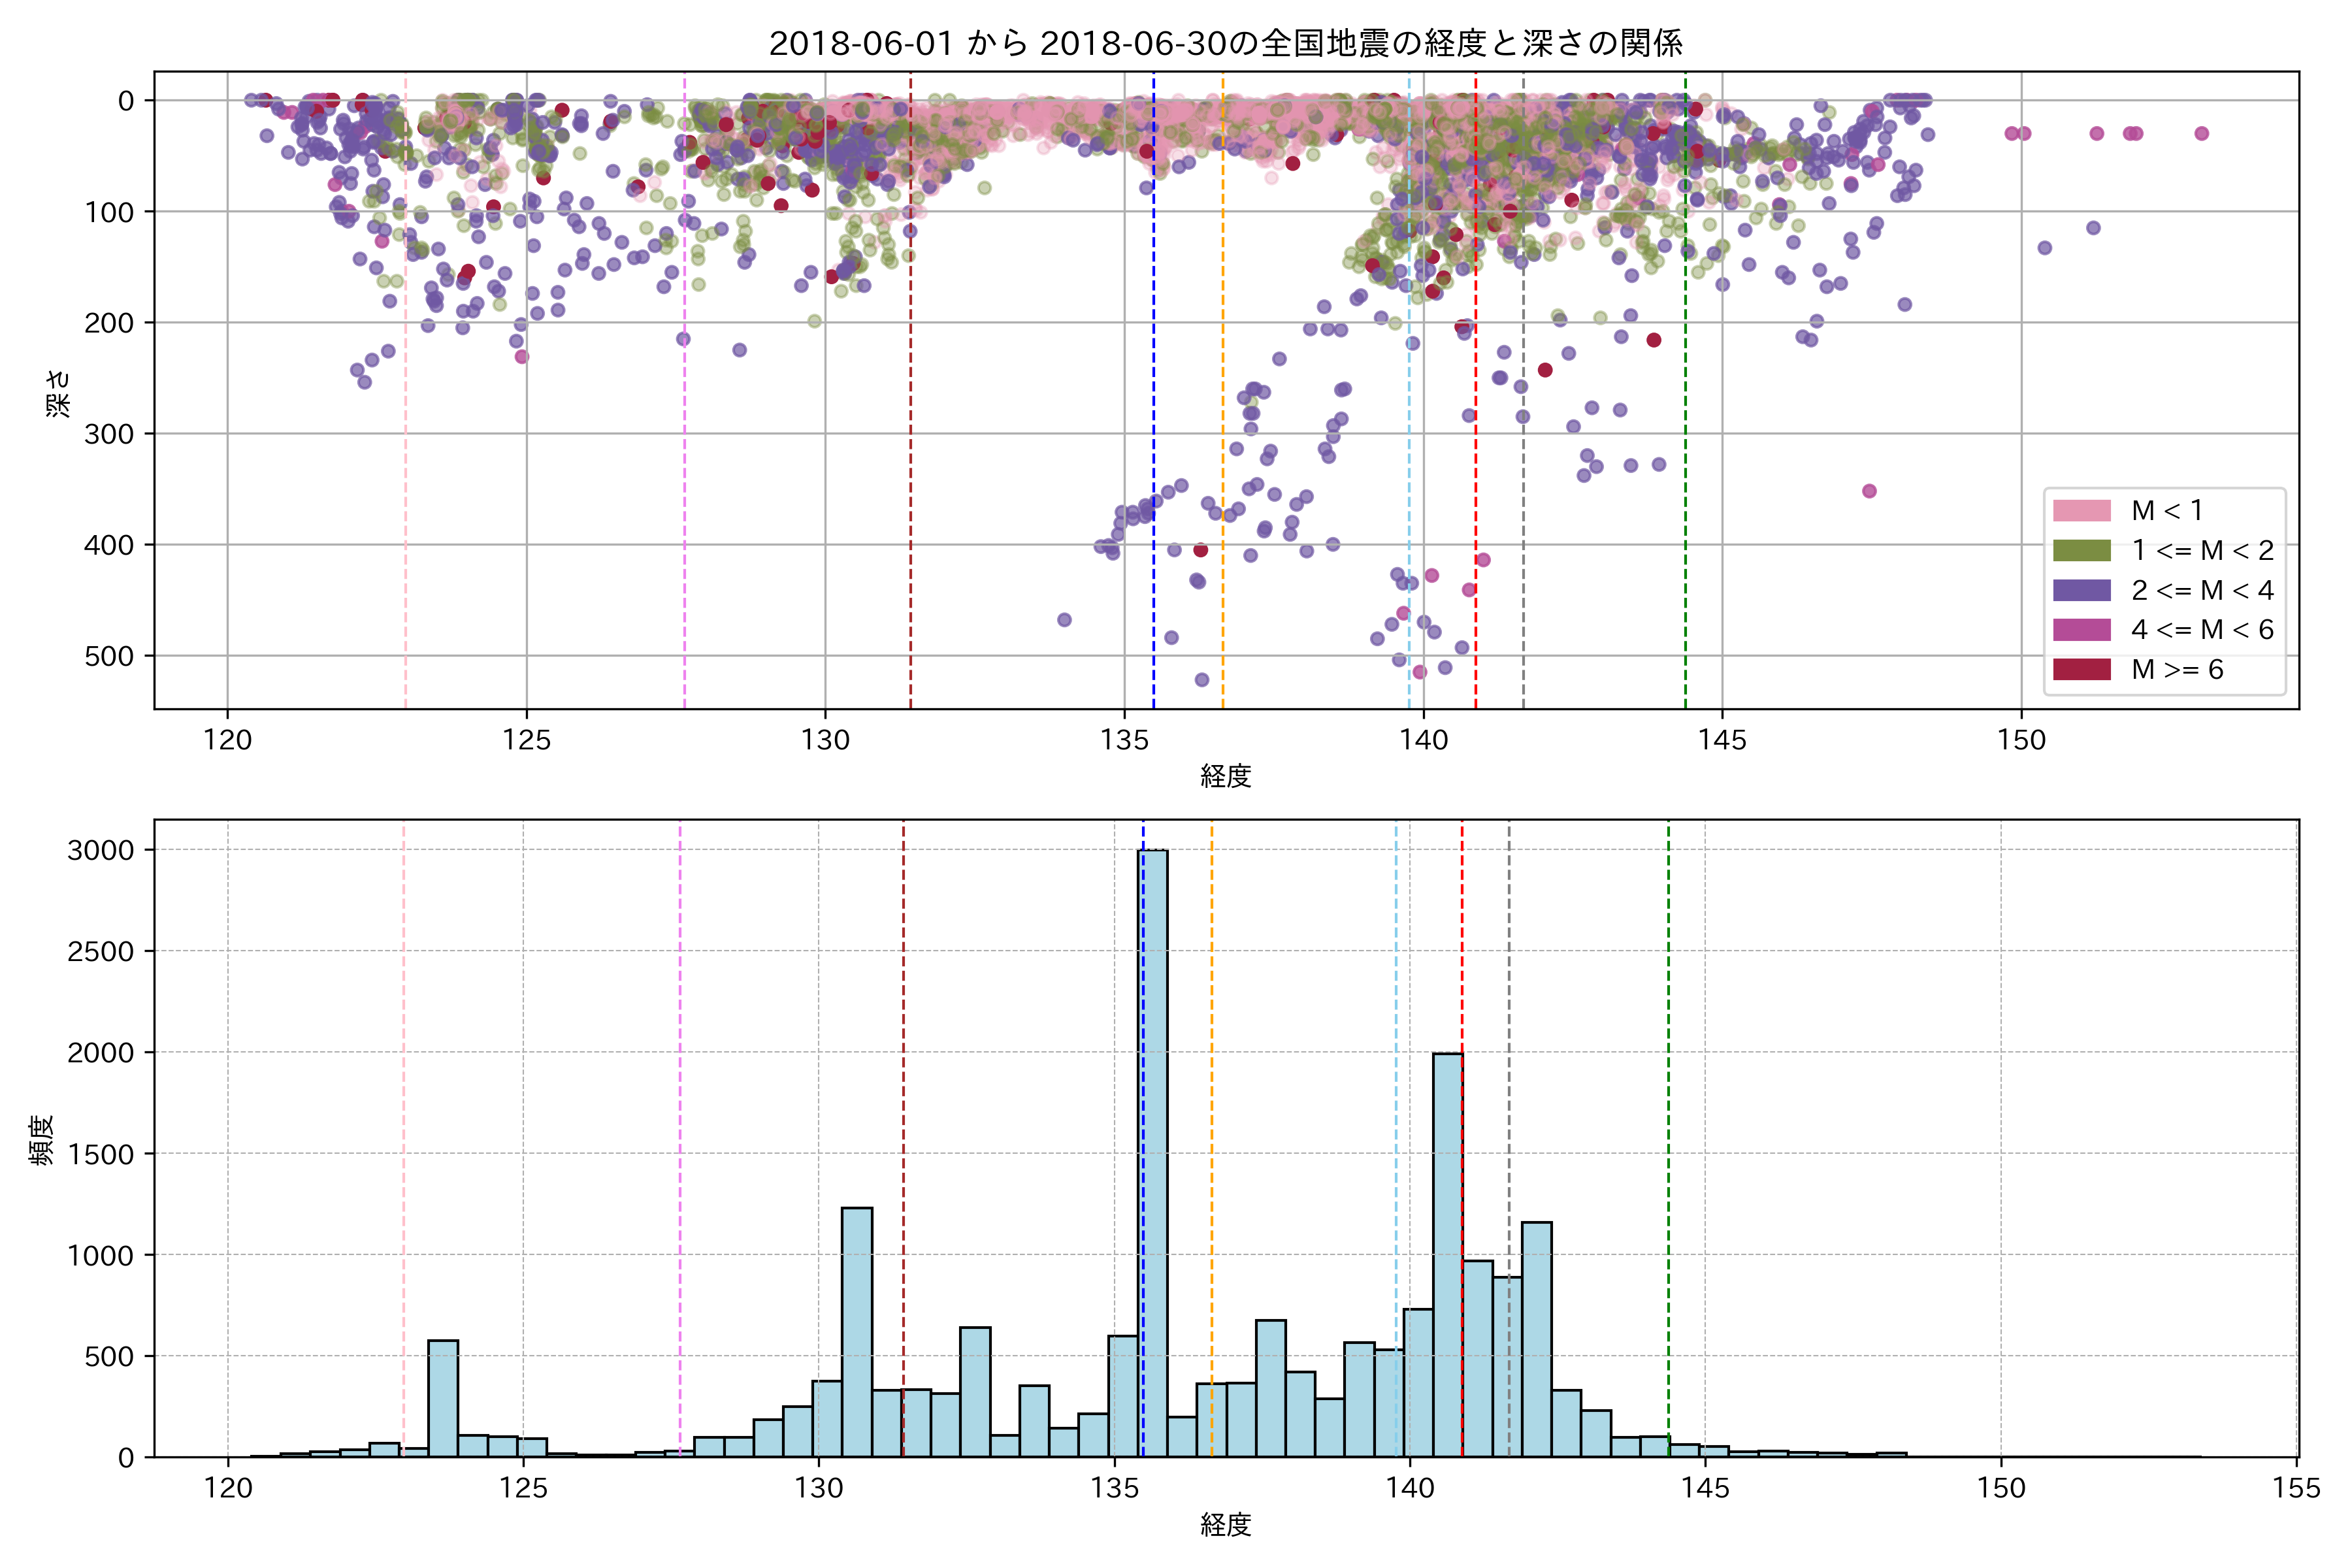Click the isolated magenta point near depth 350
The image size is (2352, 1568).
[1869, 491]
